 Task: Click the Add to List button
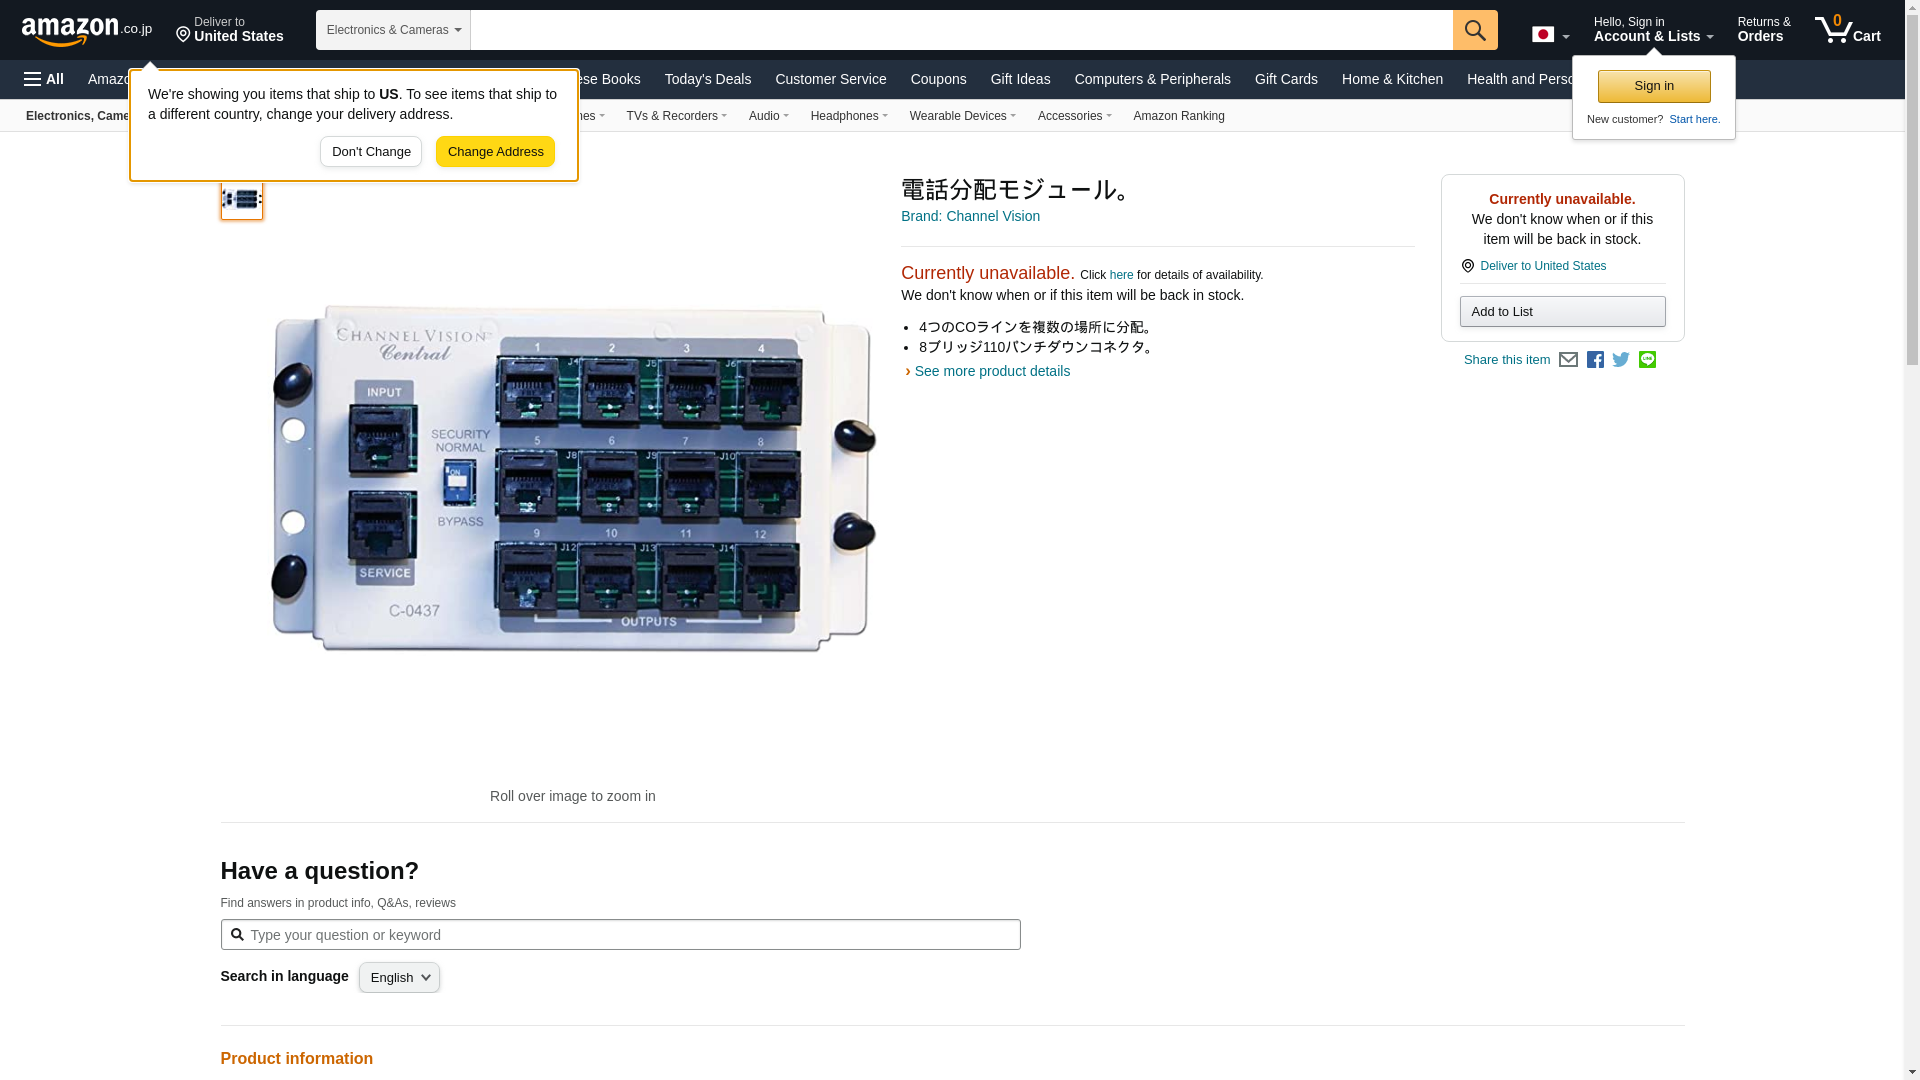1562,312
